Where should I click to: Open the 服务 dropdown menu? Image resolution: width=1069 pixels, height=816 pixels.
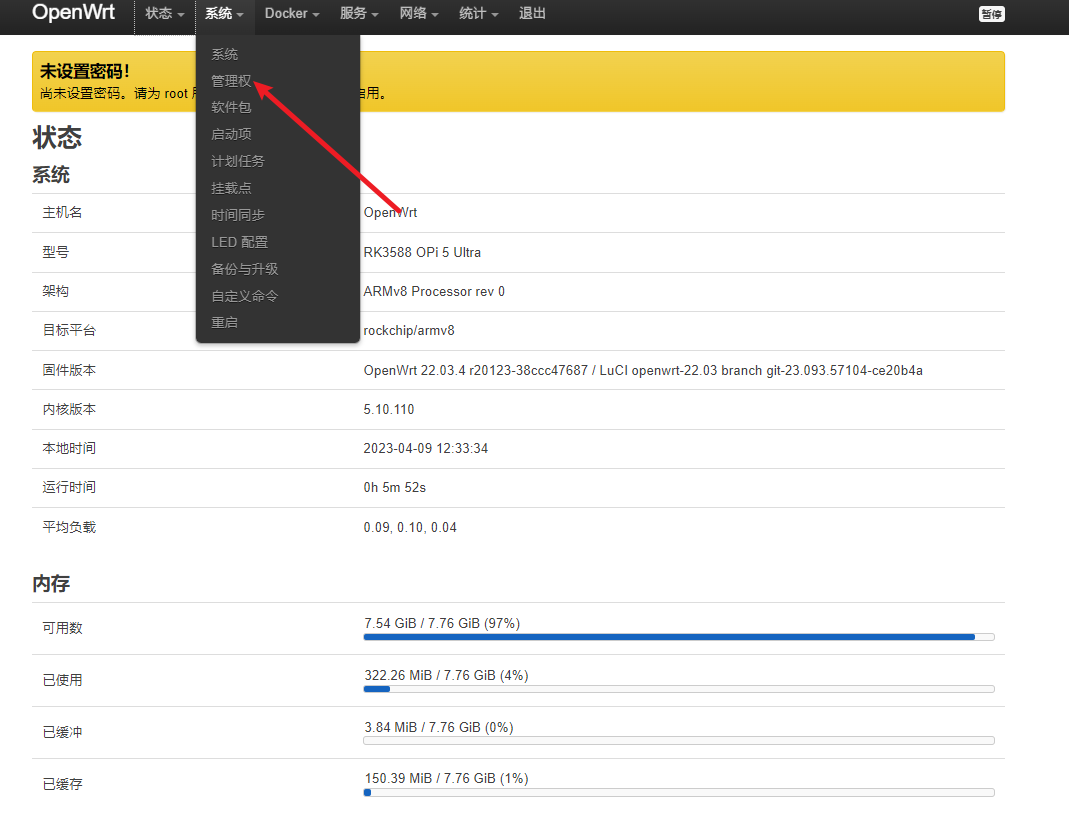tap(359, 14)
